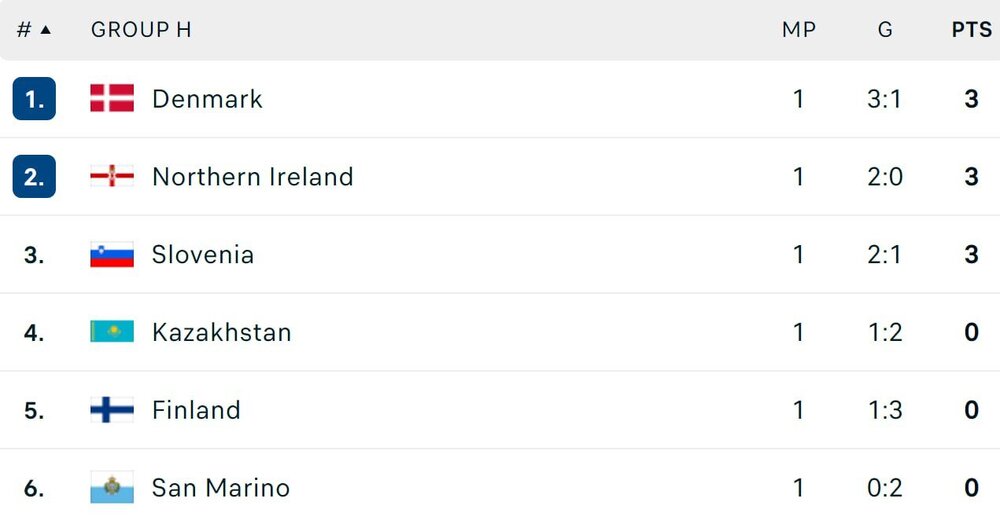
Task: Click the rank 1 position badge
Action: [x=34, y=99]
